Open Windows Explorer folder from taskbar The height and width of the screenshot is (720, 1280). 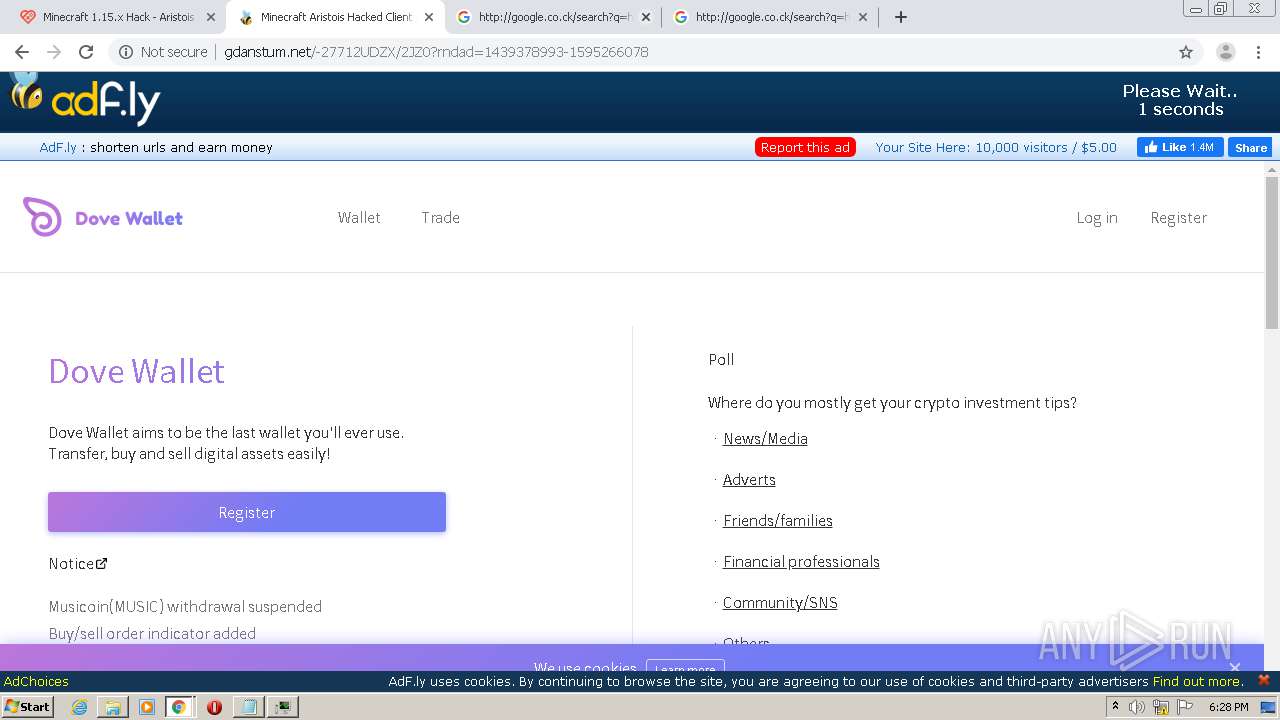click(113, 706)
